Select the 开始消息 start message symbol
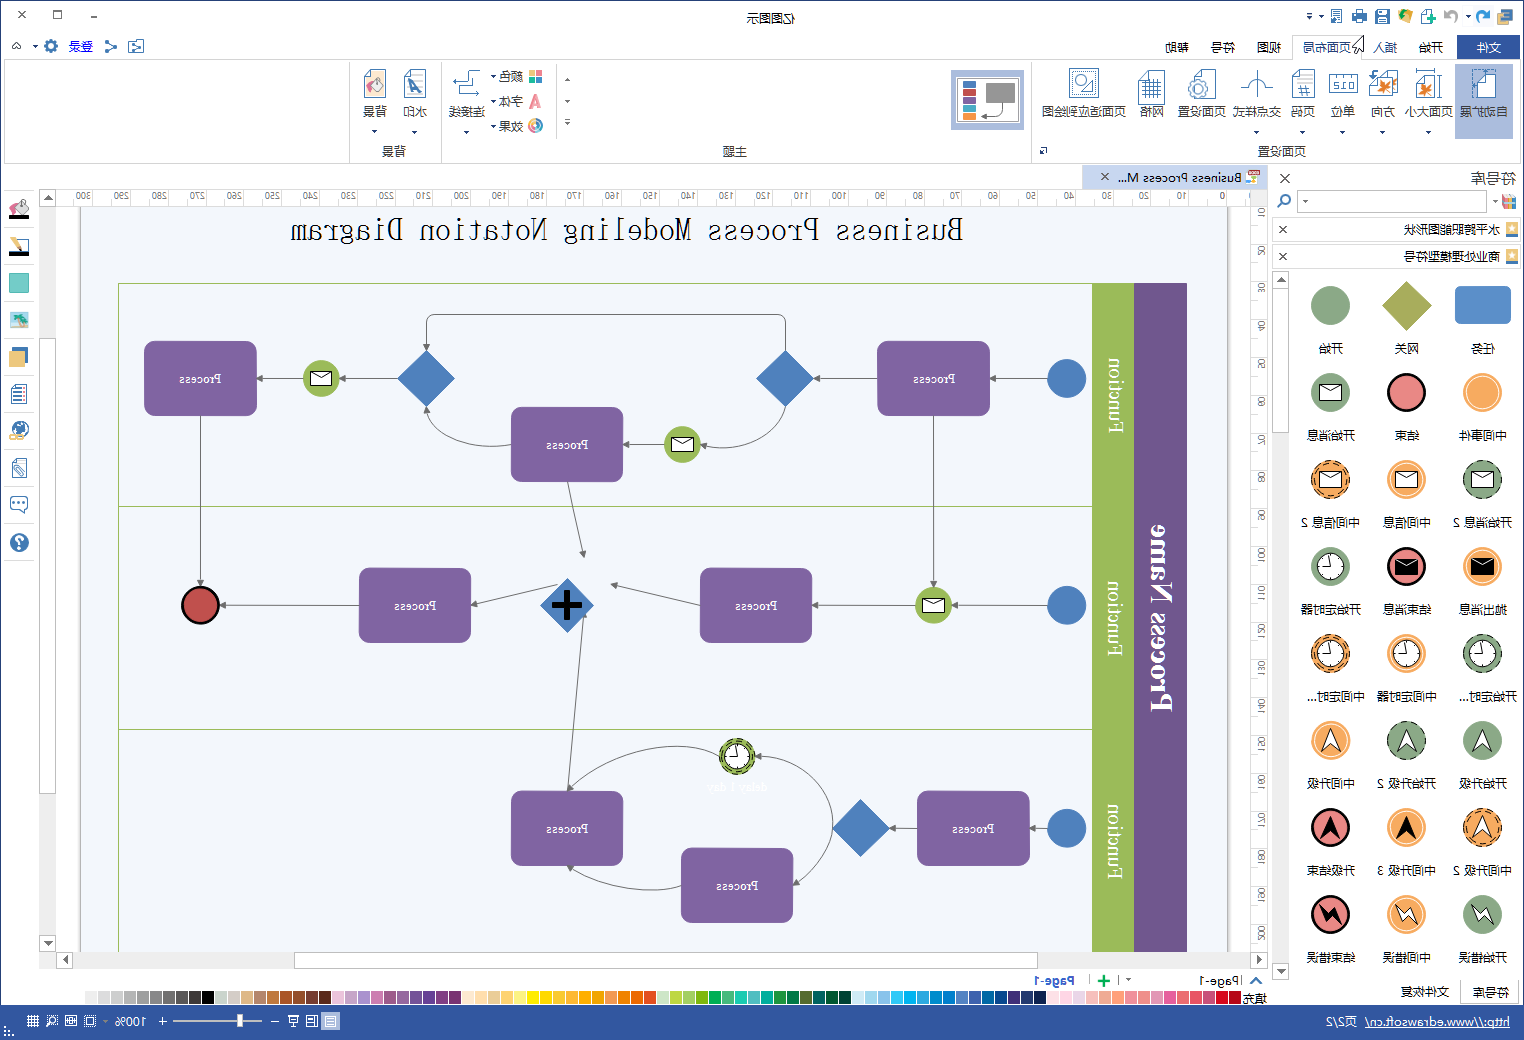Viewport: 1524px width, 1040px height. point(1330,393)
